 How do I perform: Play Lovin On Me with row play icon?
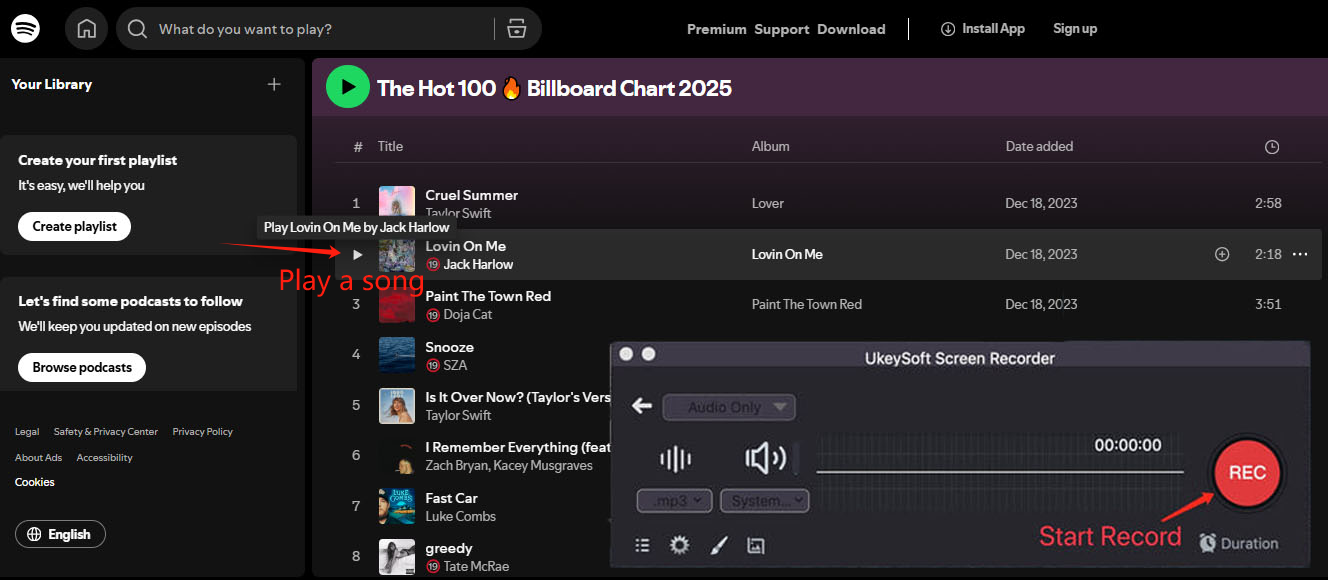(x=358, y=255)
